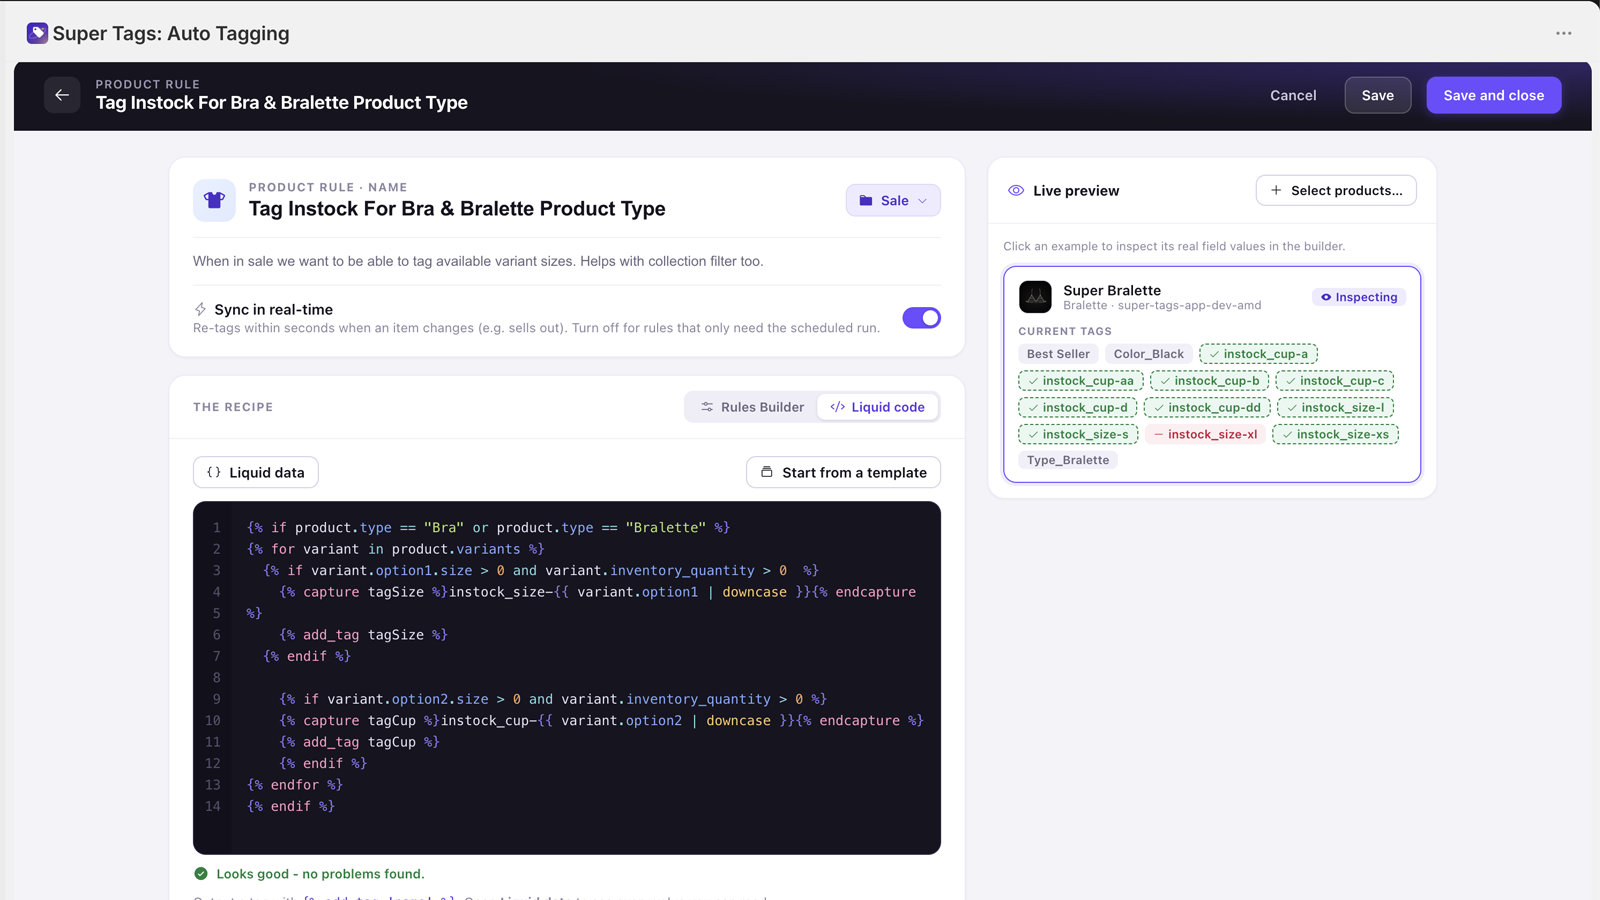The width and height of the screenshot is (1600, 900).
Task: Click the instock_cup-c tag
Action: pos(1334,381)
